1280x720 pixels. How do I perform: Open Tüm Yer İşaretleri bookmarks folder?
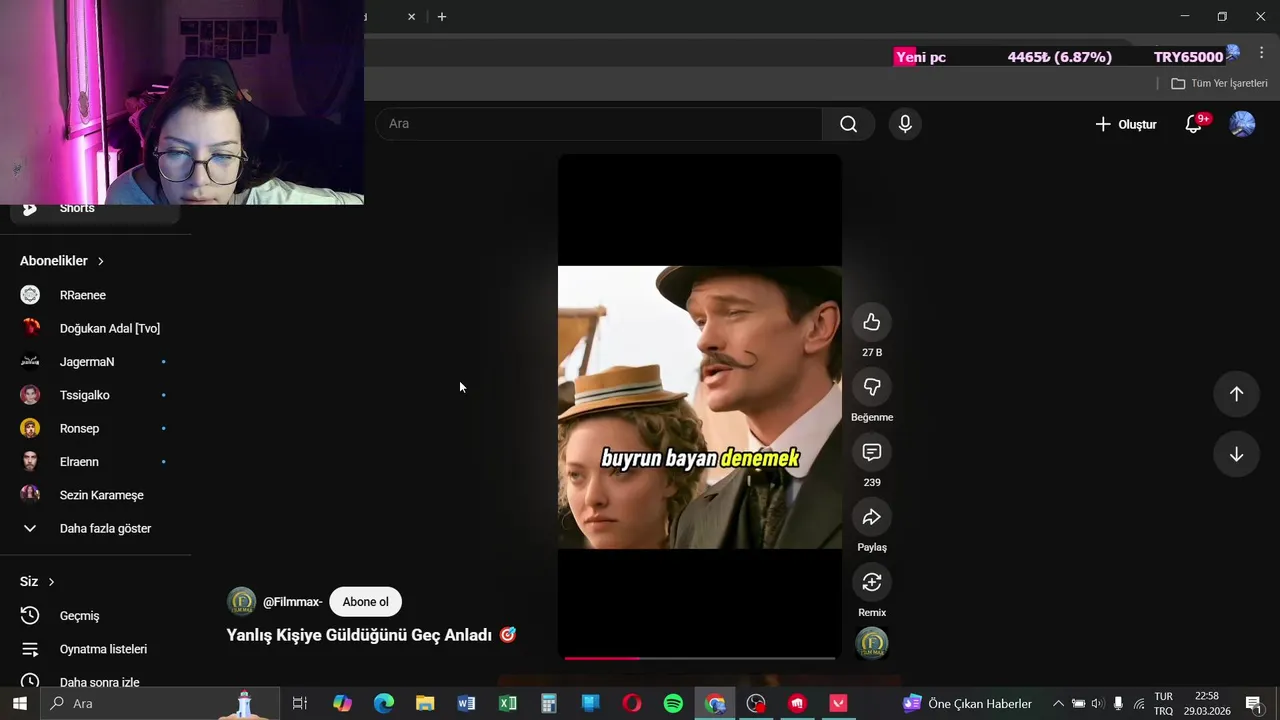(x=1219, y=83)
